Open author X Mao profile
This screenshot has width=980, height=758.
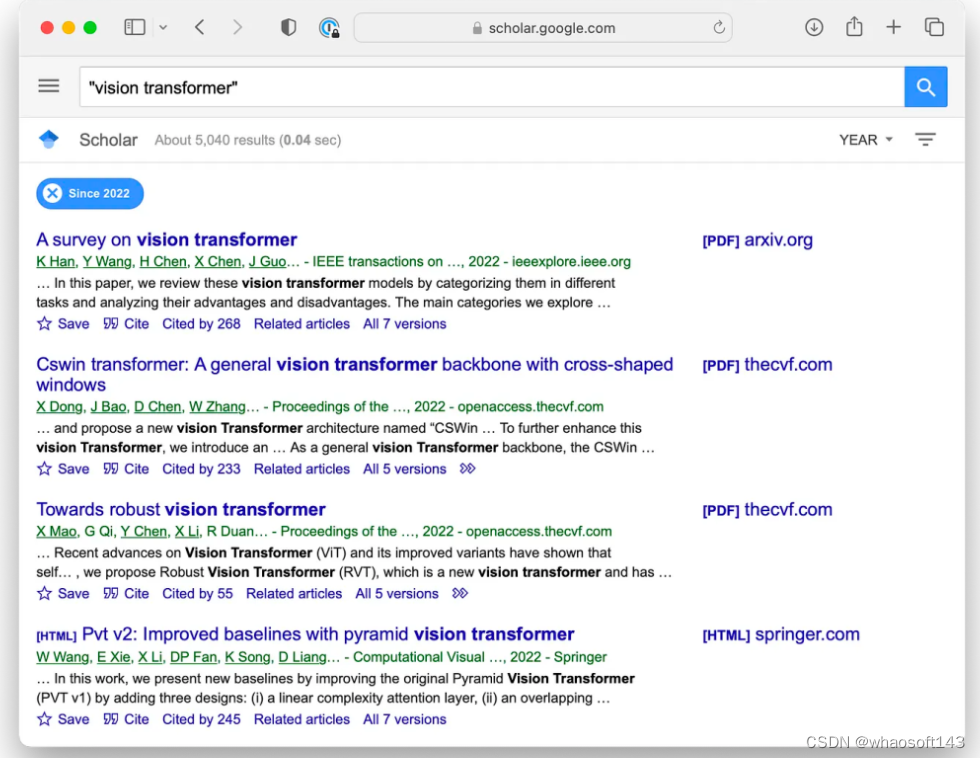pos(56,531)
